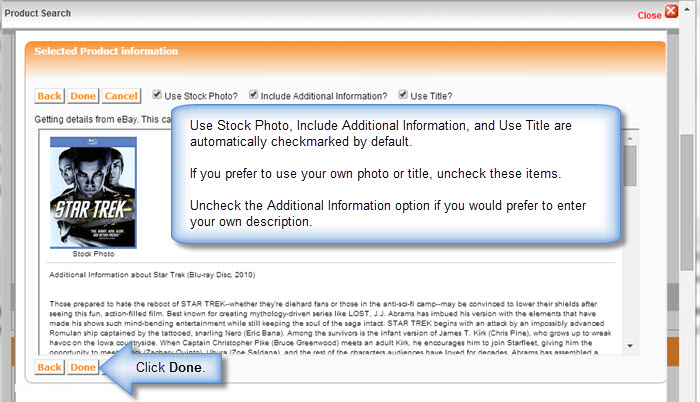Click the red X close icon
Image resolution: width=700 pixels, height=402 pixels.
[671, 11]
